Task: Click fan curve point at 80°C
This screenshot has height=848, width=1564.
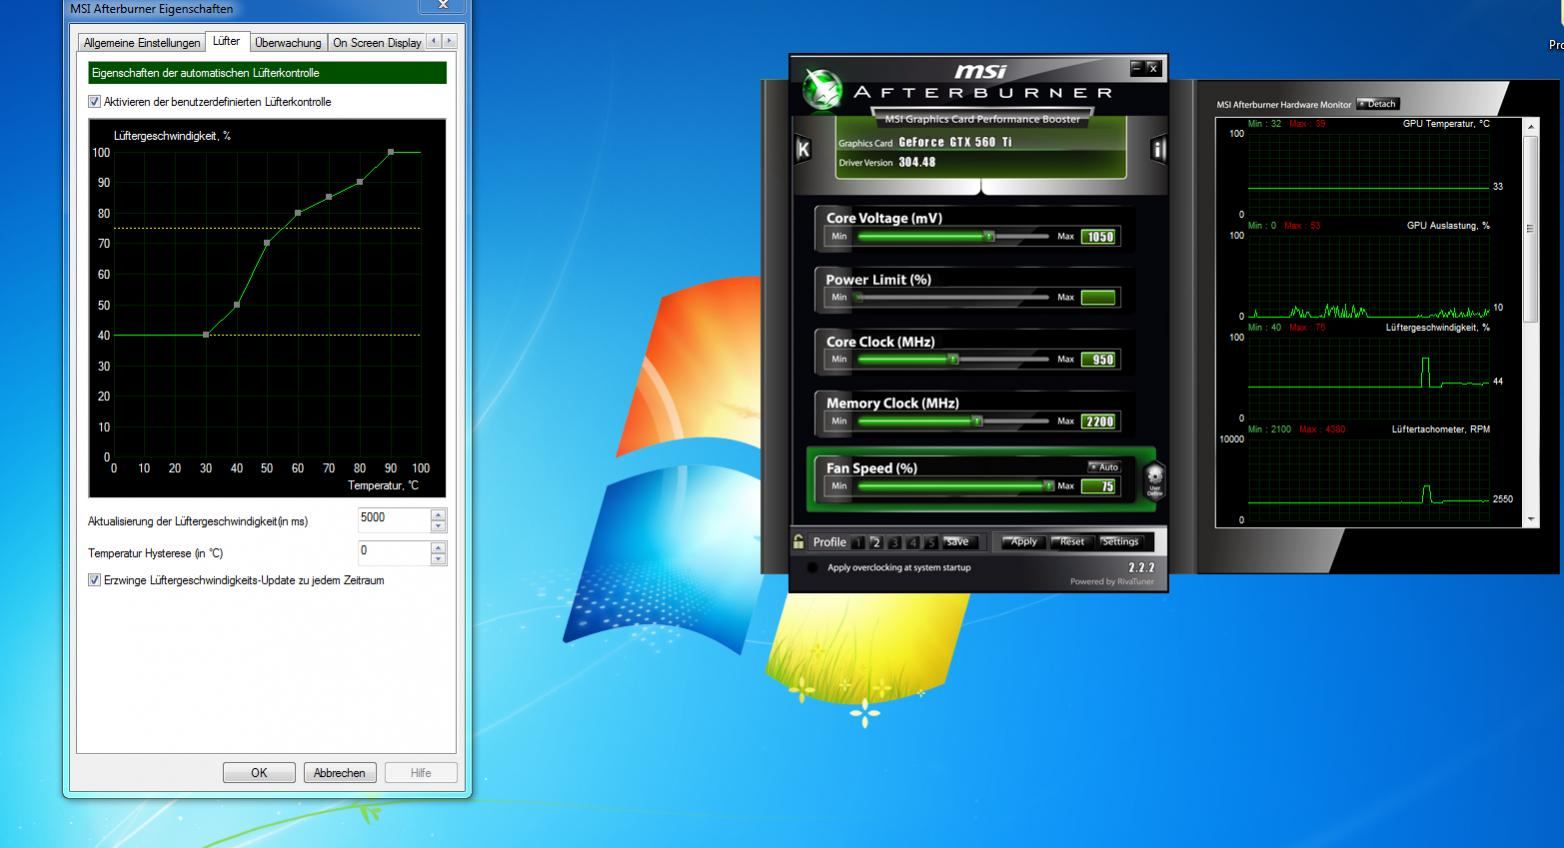Action: point(360,182)
